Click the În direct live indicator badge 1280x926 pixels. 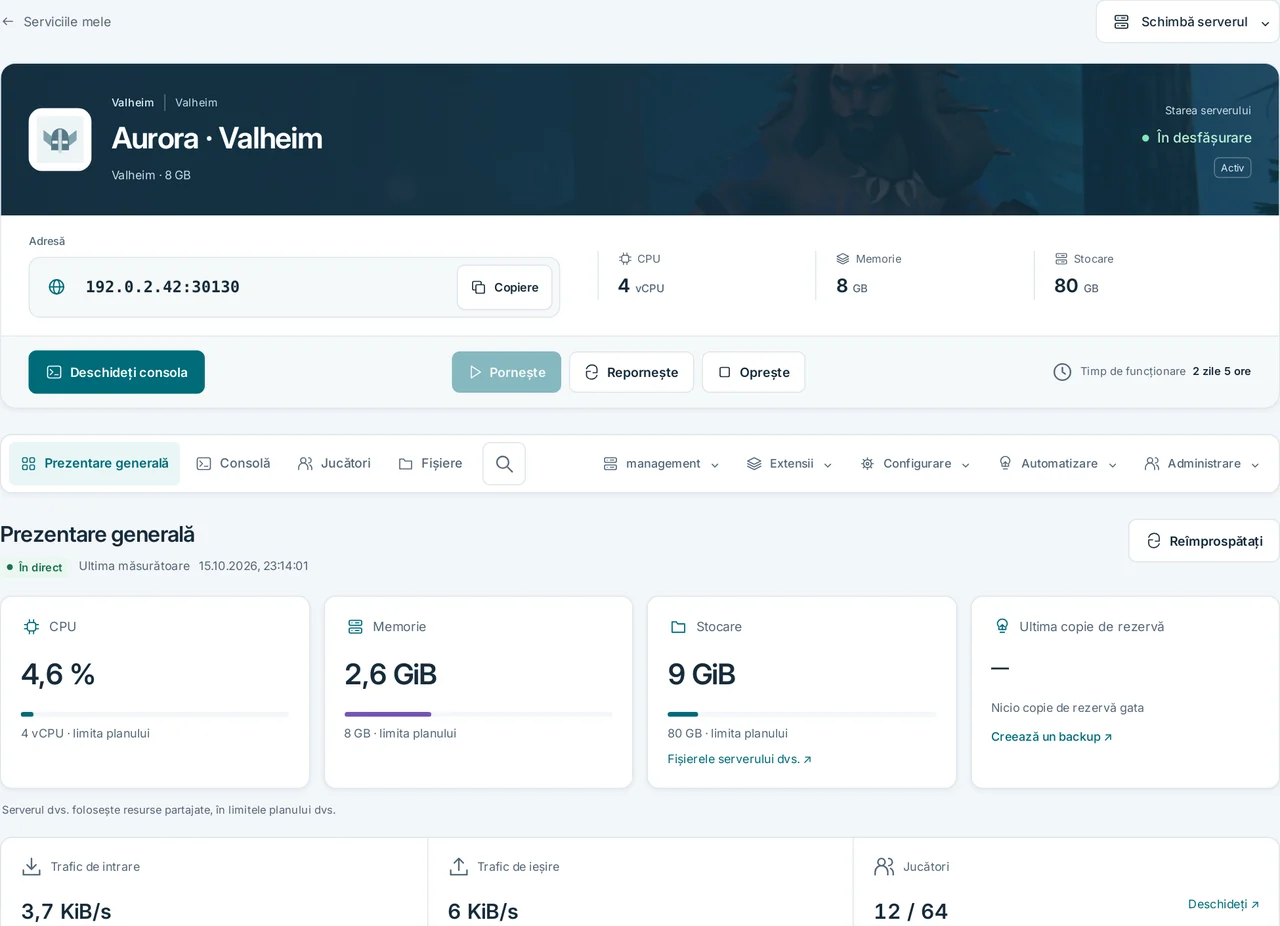(x=35, y=567)
